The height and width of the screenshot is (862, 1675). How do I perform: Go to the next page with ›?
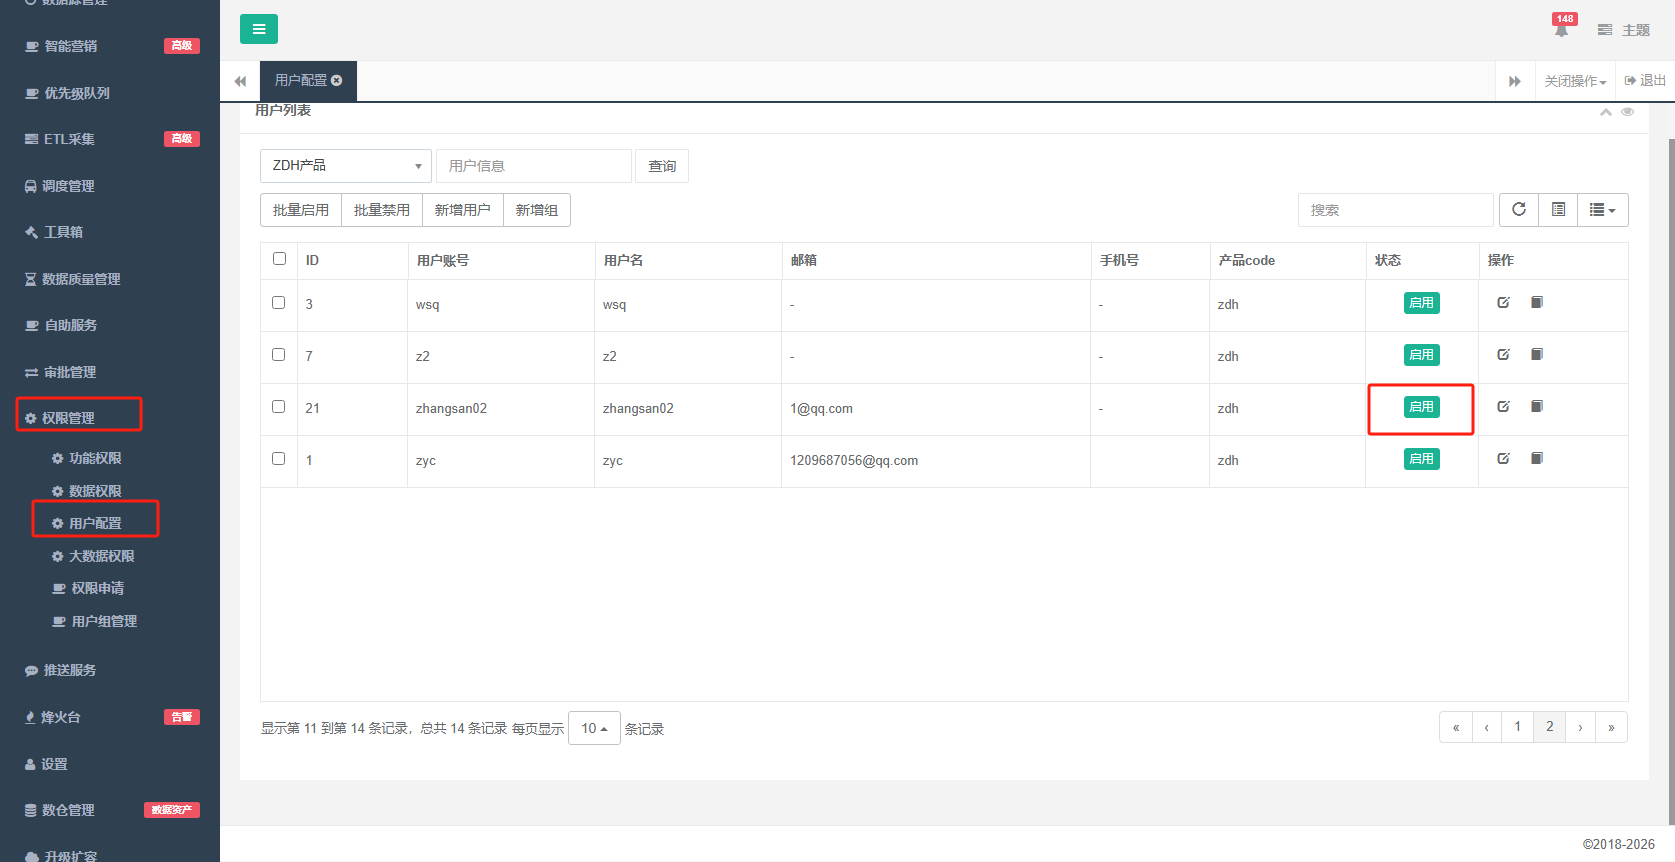click(1580, 727)
